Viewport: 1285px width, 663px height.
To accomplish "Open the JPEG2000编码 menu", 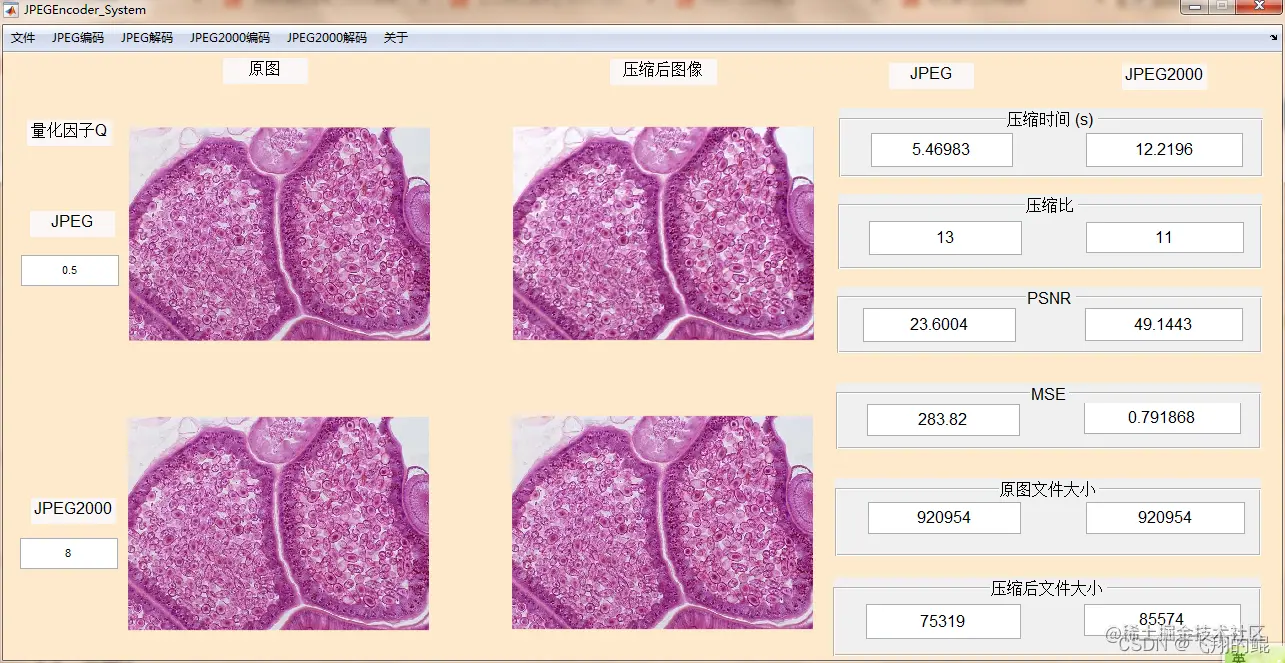I will point(230,38).
